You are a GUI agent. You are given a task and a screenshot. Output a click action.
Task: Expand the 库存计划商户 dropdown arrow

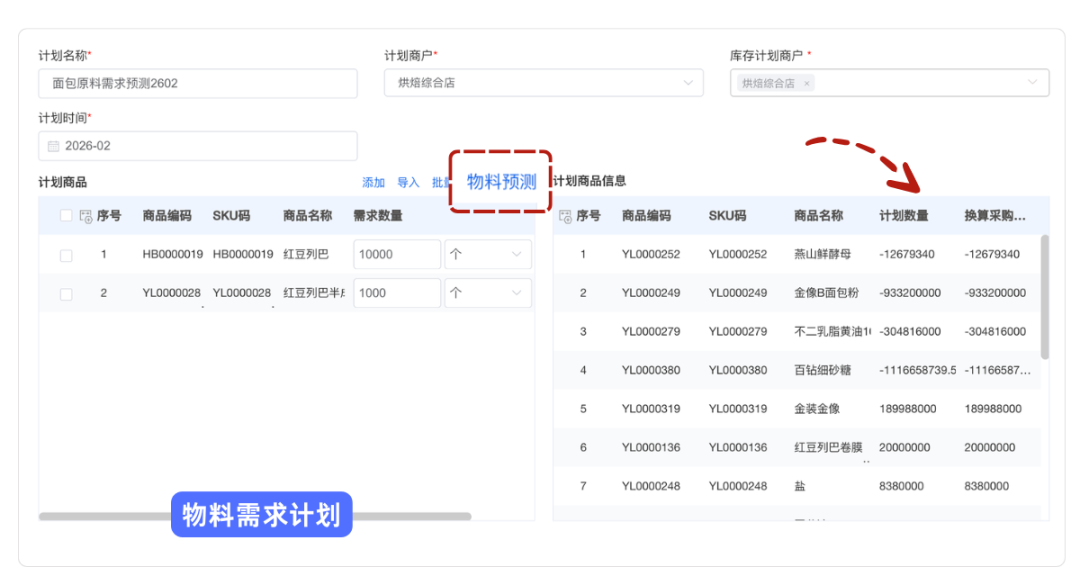tap(1033, 83)
